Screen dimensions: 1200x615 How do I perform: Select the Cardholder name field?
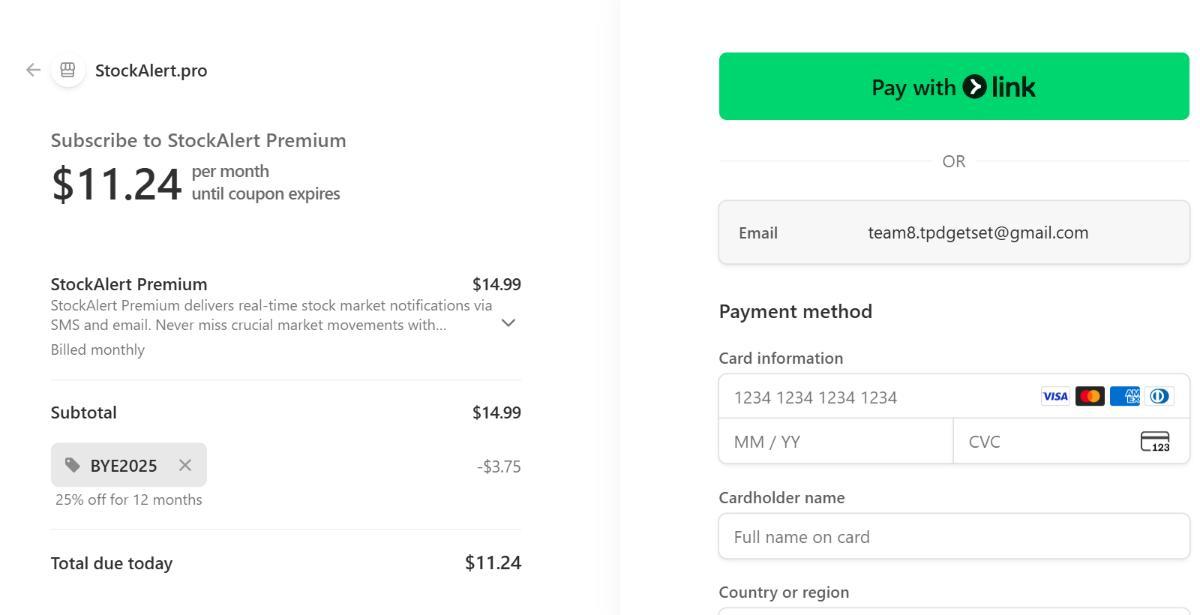click(953, 537)
